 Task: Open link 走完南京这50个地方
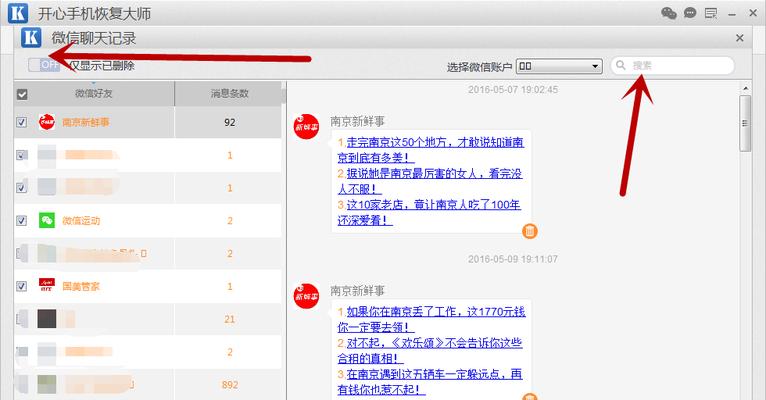tap(430, 150)
